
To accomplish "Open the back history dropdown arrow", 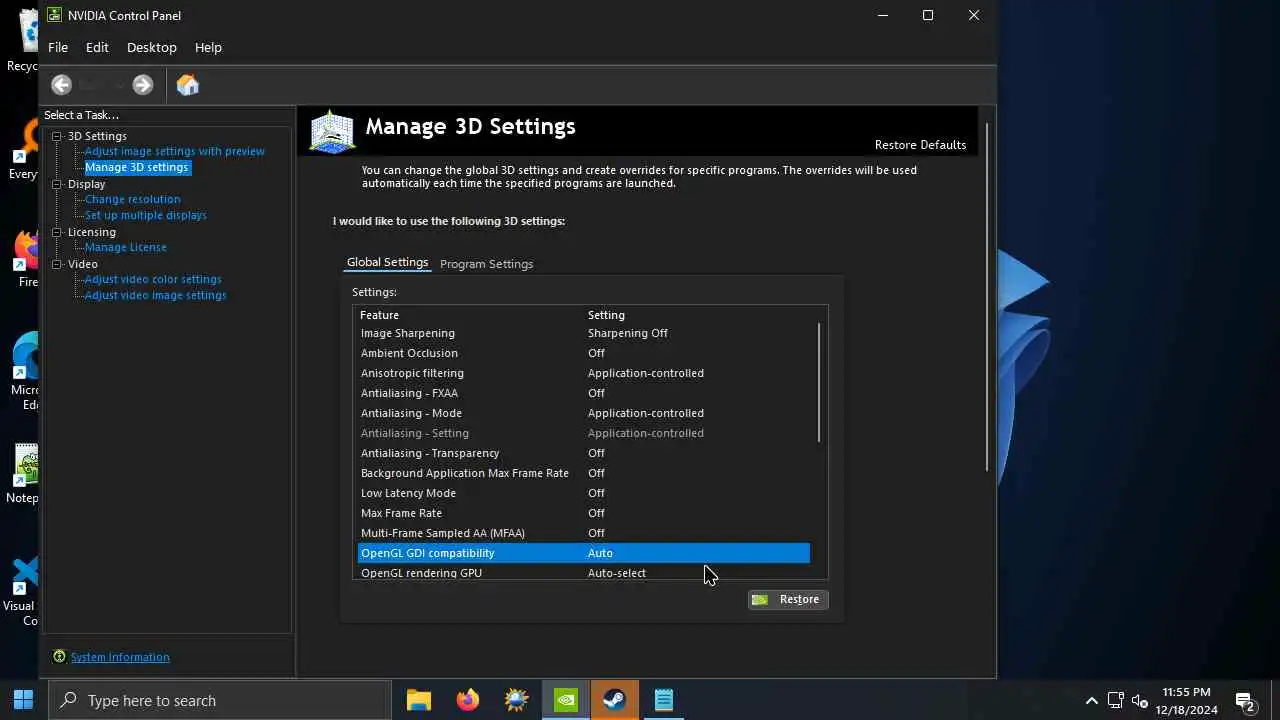I will [119, 85].
